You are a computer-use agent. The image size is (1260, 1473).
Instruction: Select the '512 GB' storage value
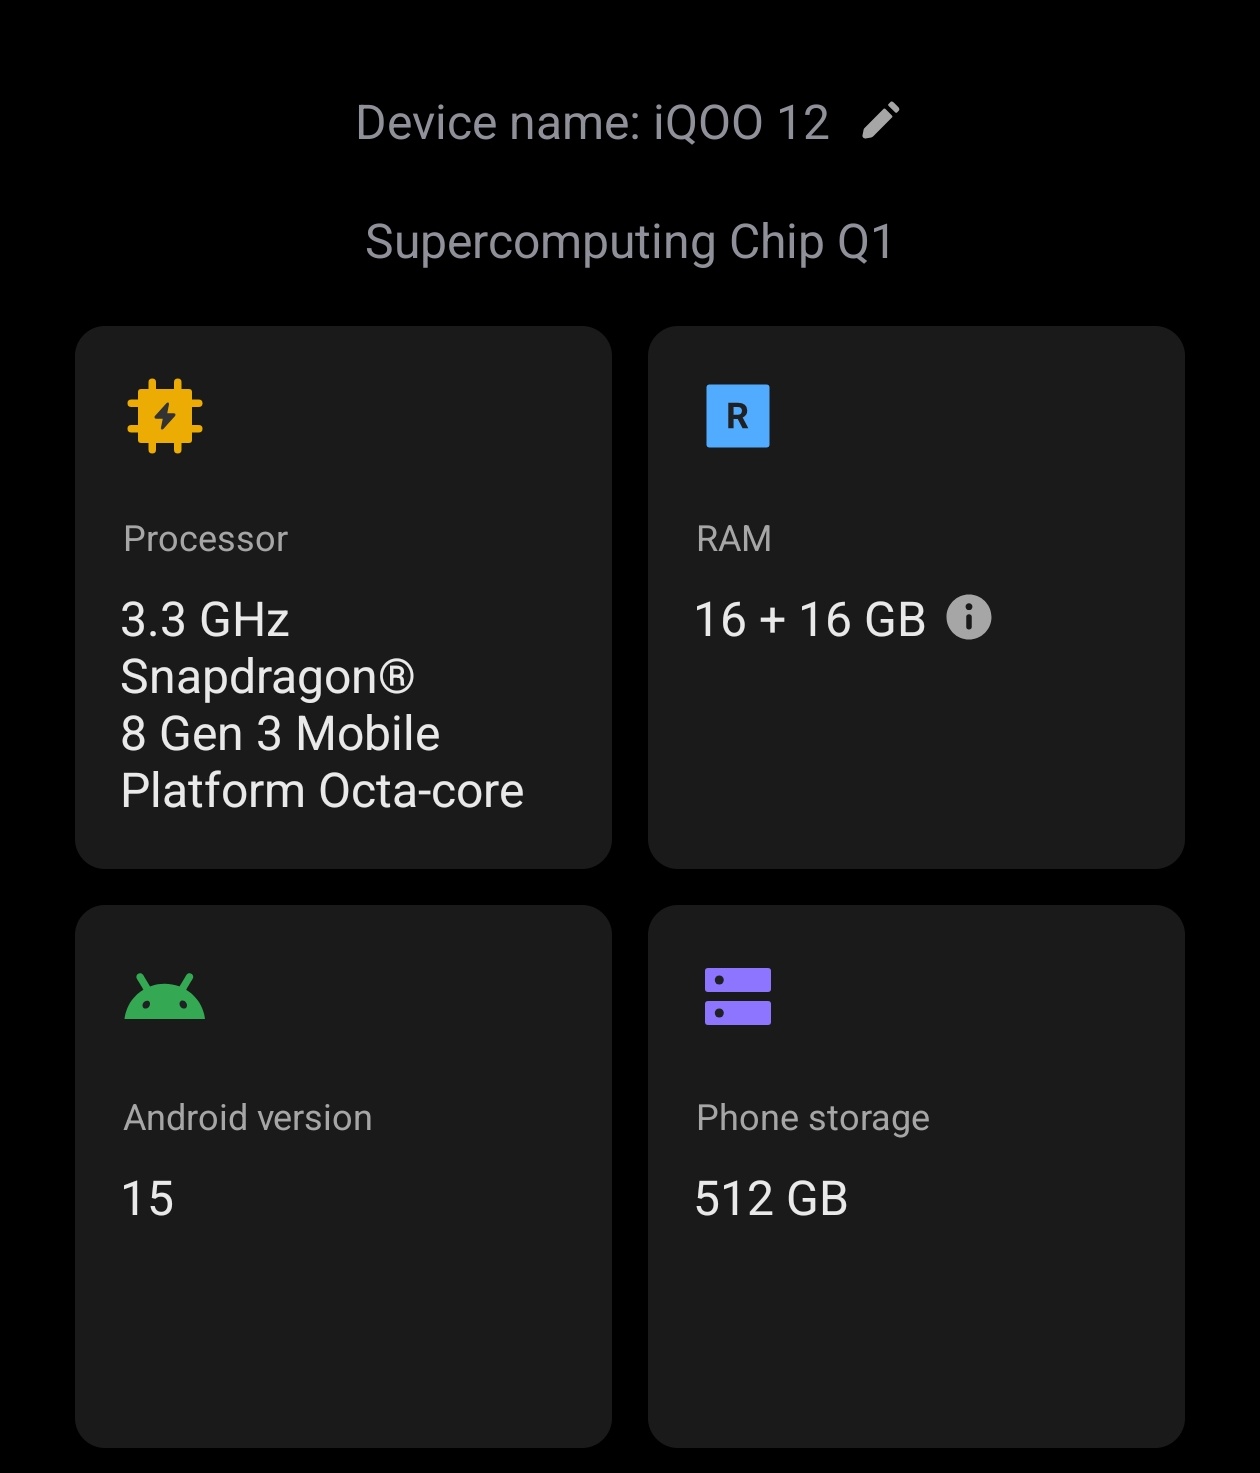771,1198
